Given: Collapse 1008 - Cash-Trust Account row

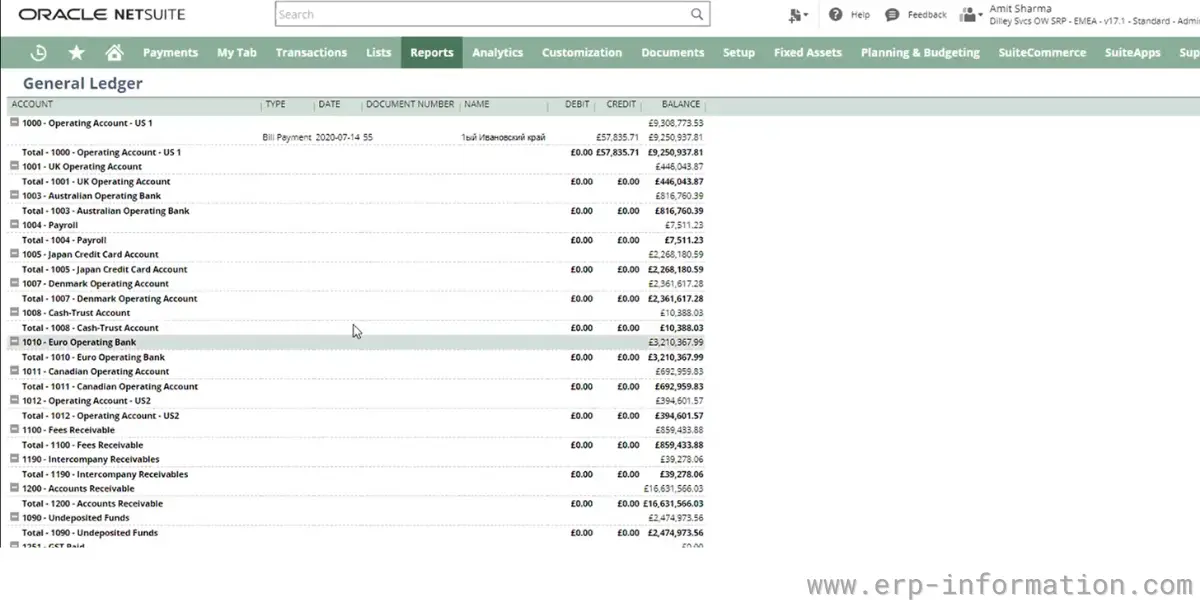Looking at the screenshot, I should 14,312.
